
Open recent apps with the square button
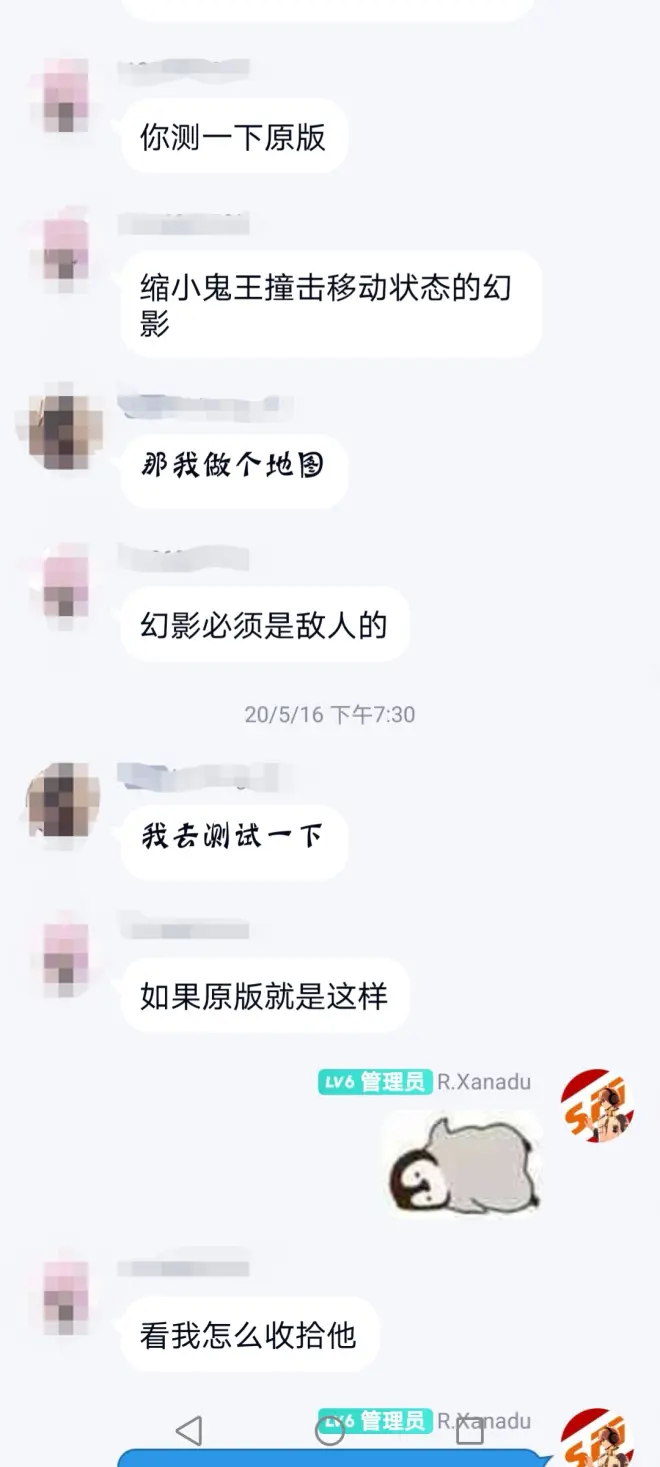[470, 1431]
